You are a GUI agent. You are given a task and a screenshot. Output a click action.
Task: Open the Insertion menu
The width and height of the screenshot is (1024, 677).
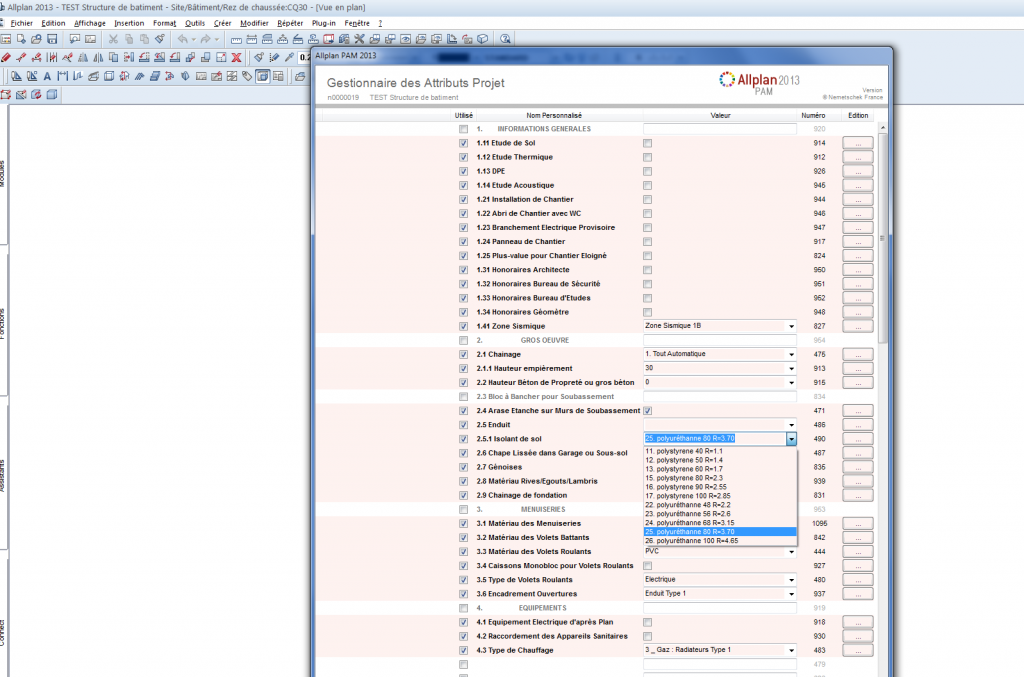click(x=129, y=23)
